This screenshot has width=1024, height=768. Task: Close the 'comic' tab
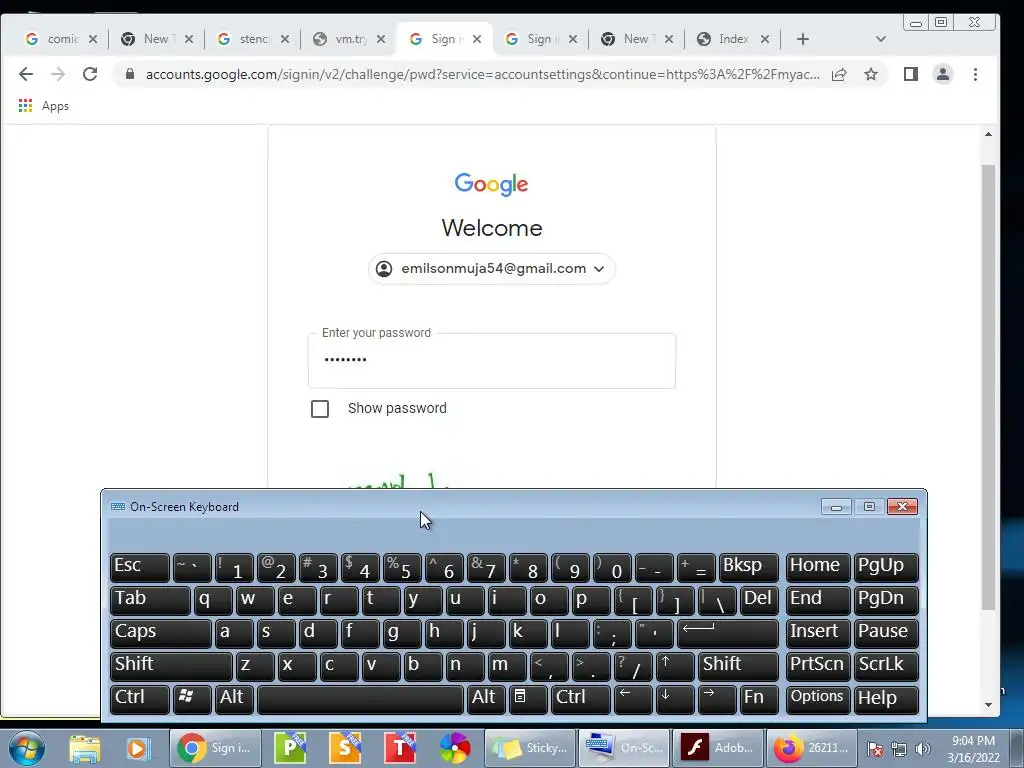pyautogui.click(x=93, y=39)
